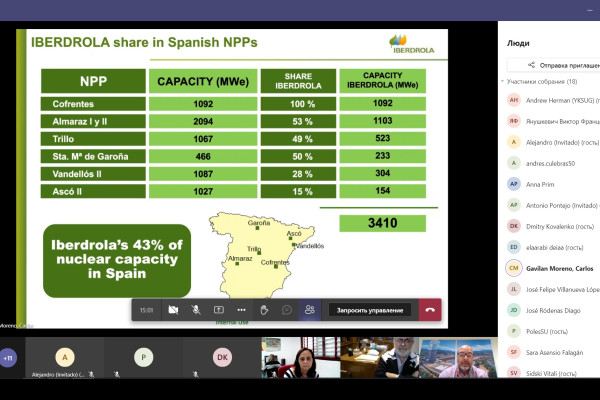Viewport: 600px width, 400px height.
Task: Click the DK participant avatar tile
Action: tap(223, 357)
